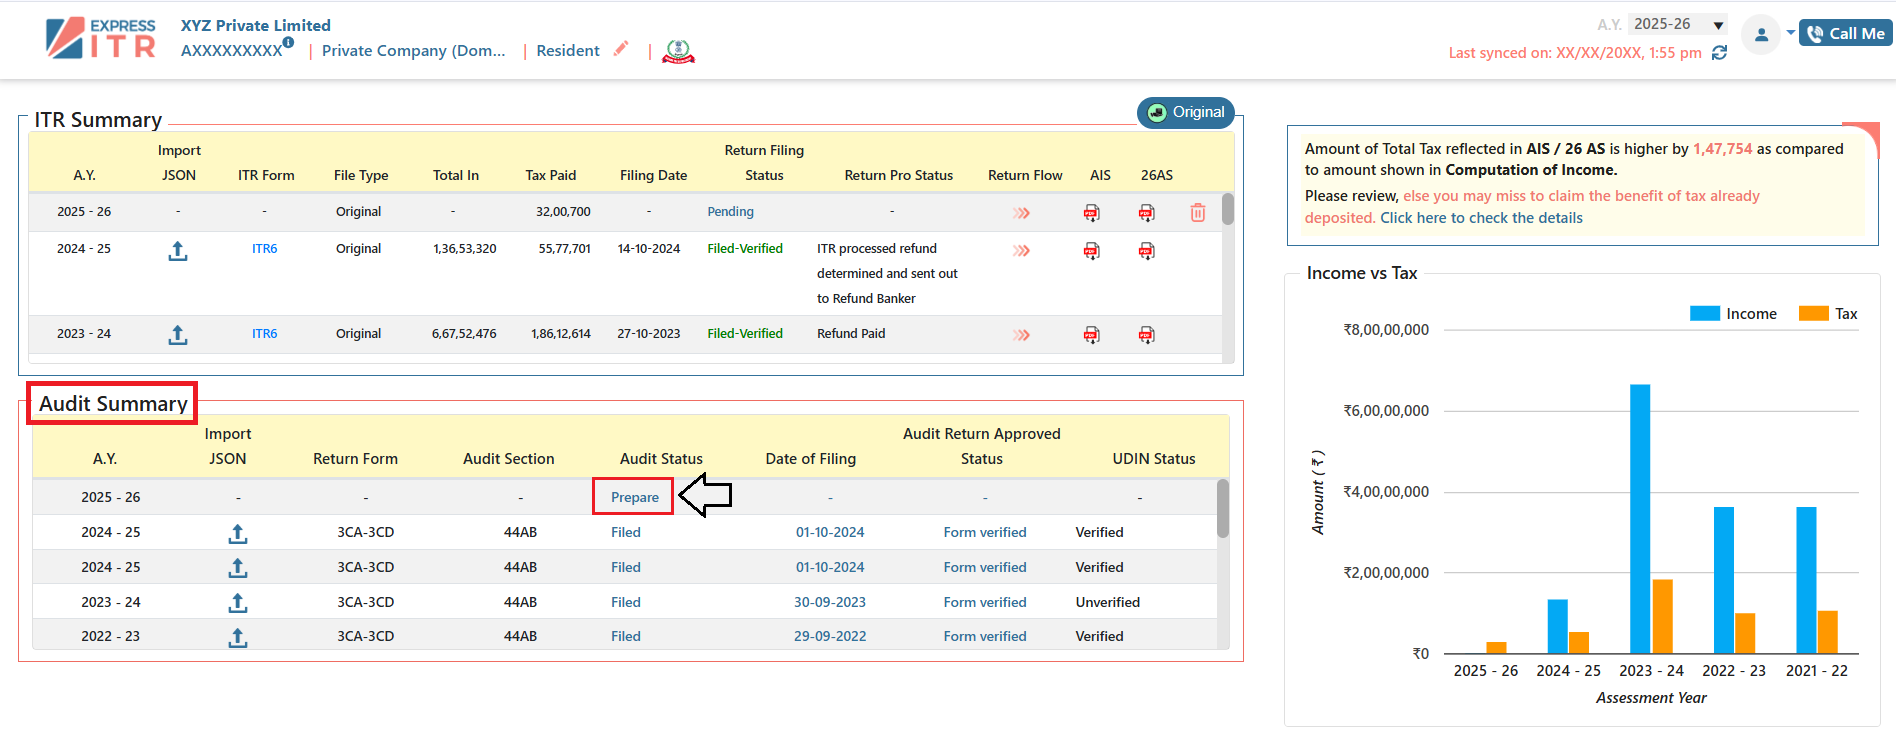Click Prepare for audit 2025-26

[635, 497]
